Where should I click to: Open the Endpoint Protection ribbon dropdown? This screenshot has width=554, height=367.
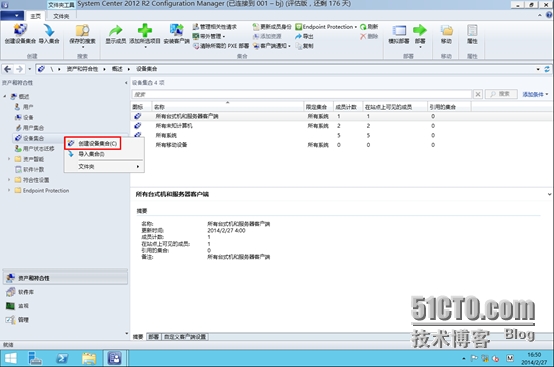326,27
